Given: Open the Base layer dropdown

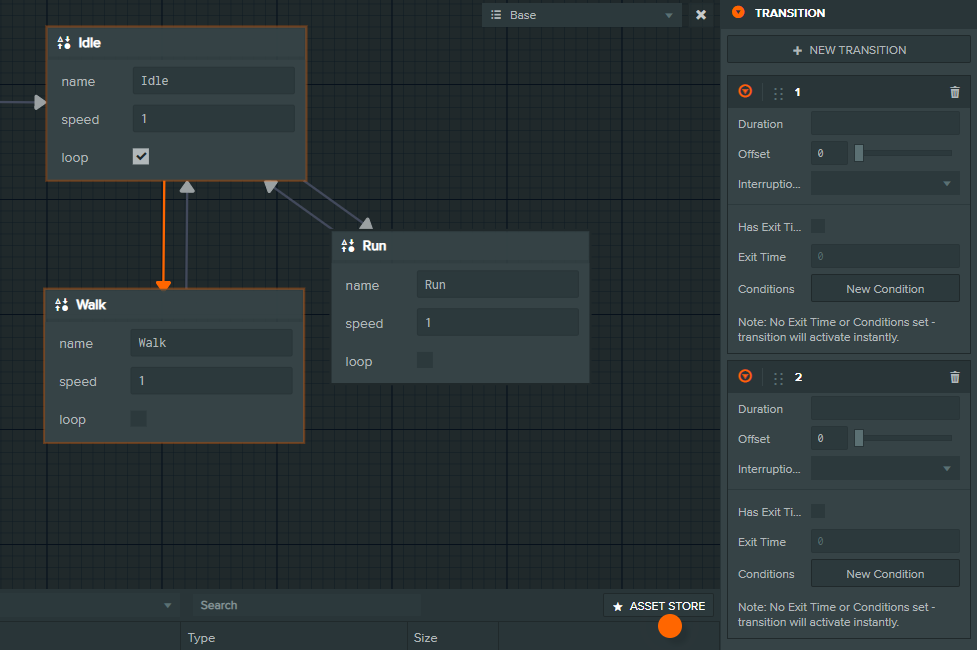Looking at the screenshot, I should [x=581, y=15].
